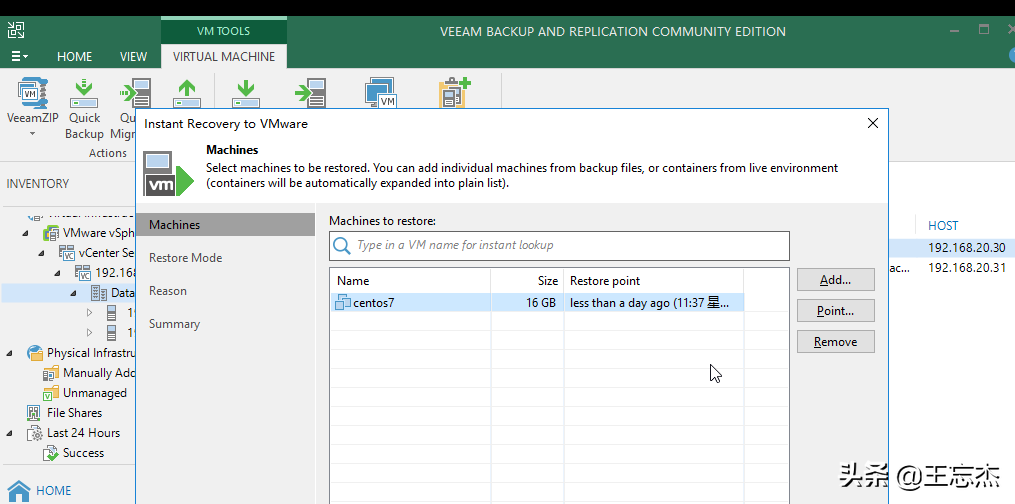Collapse the Physical Infrastructure node

click(x=10, y=353)
